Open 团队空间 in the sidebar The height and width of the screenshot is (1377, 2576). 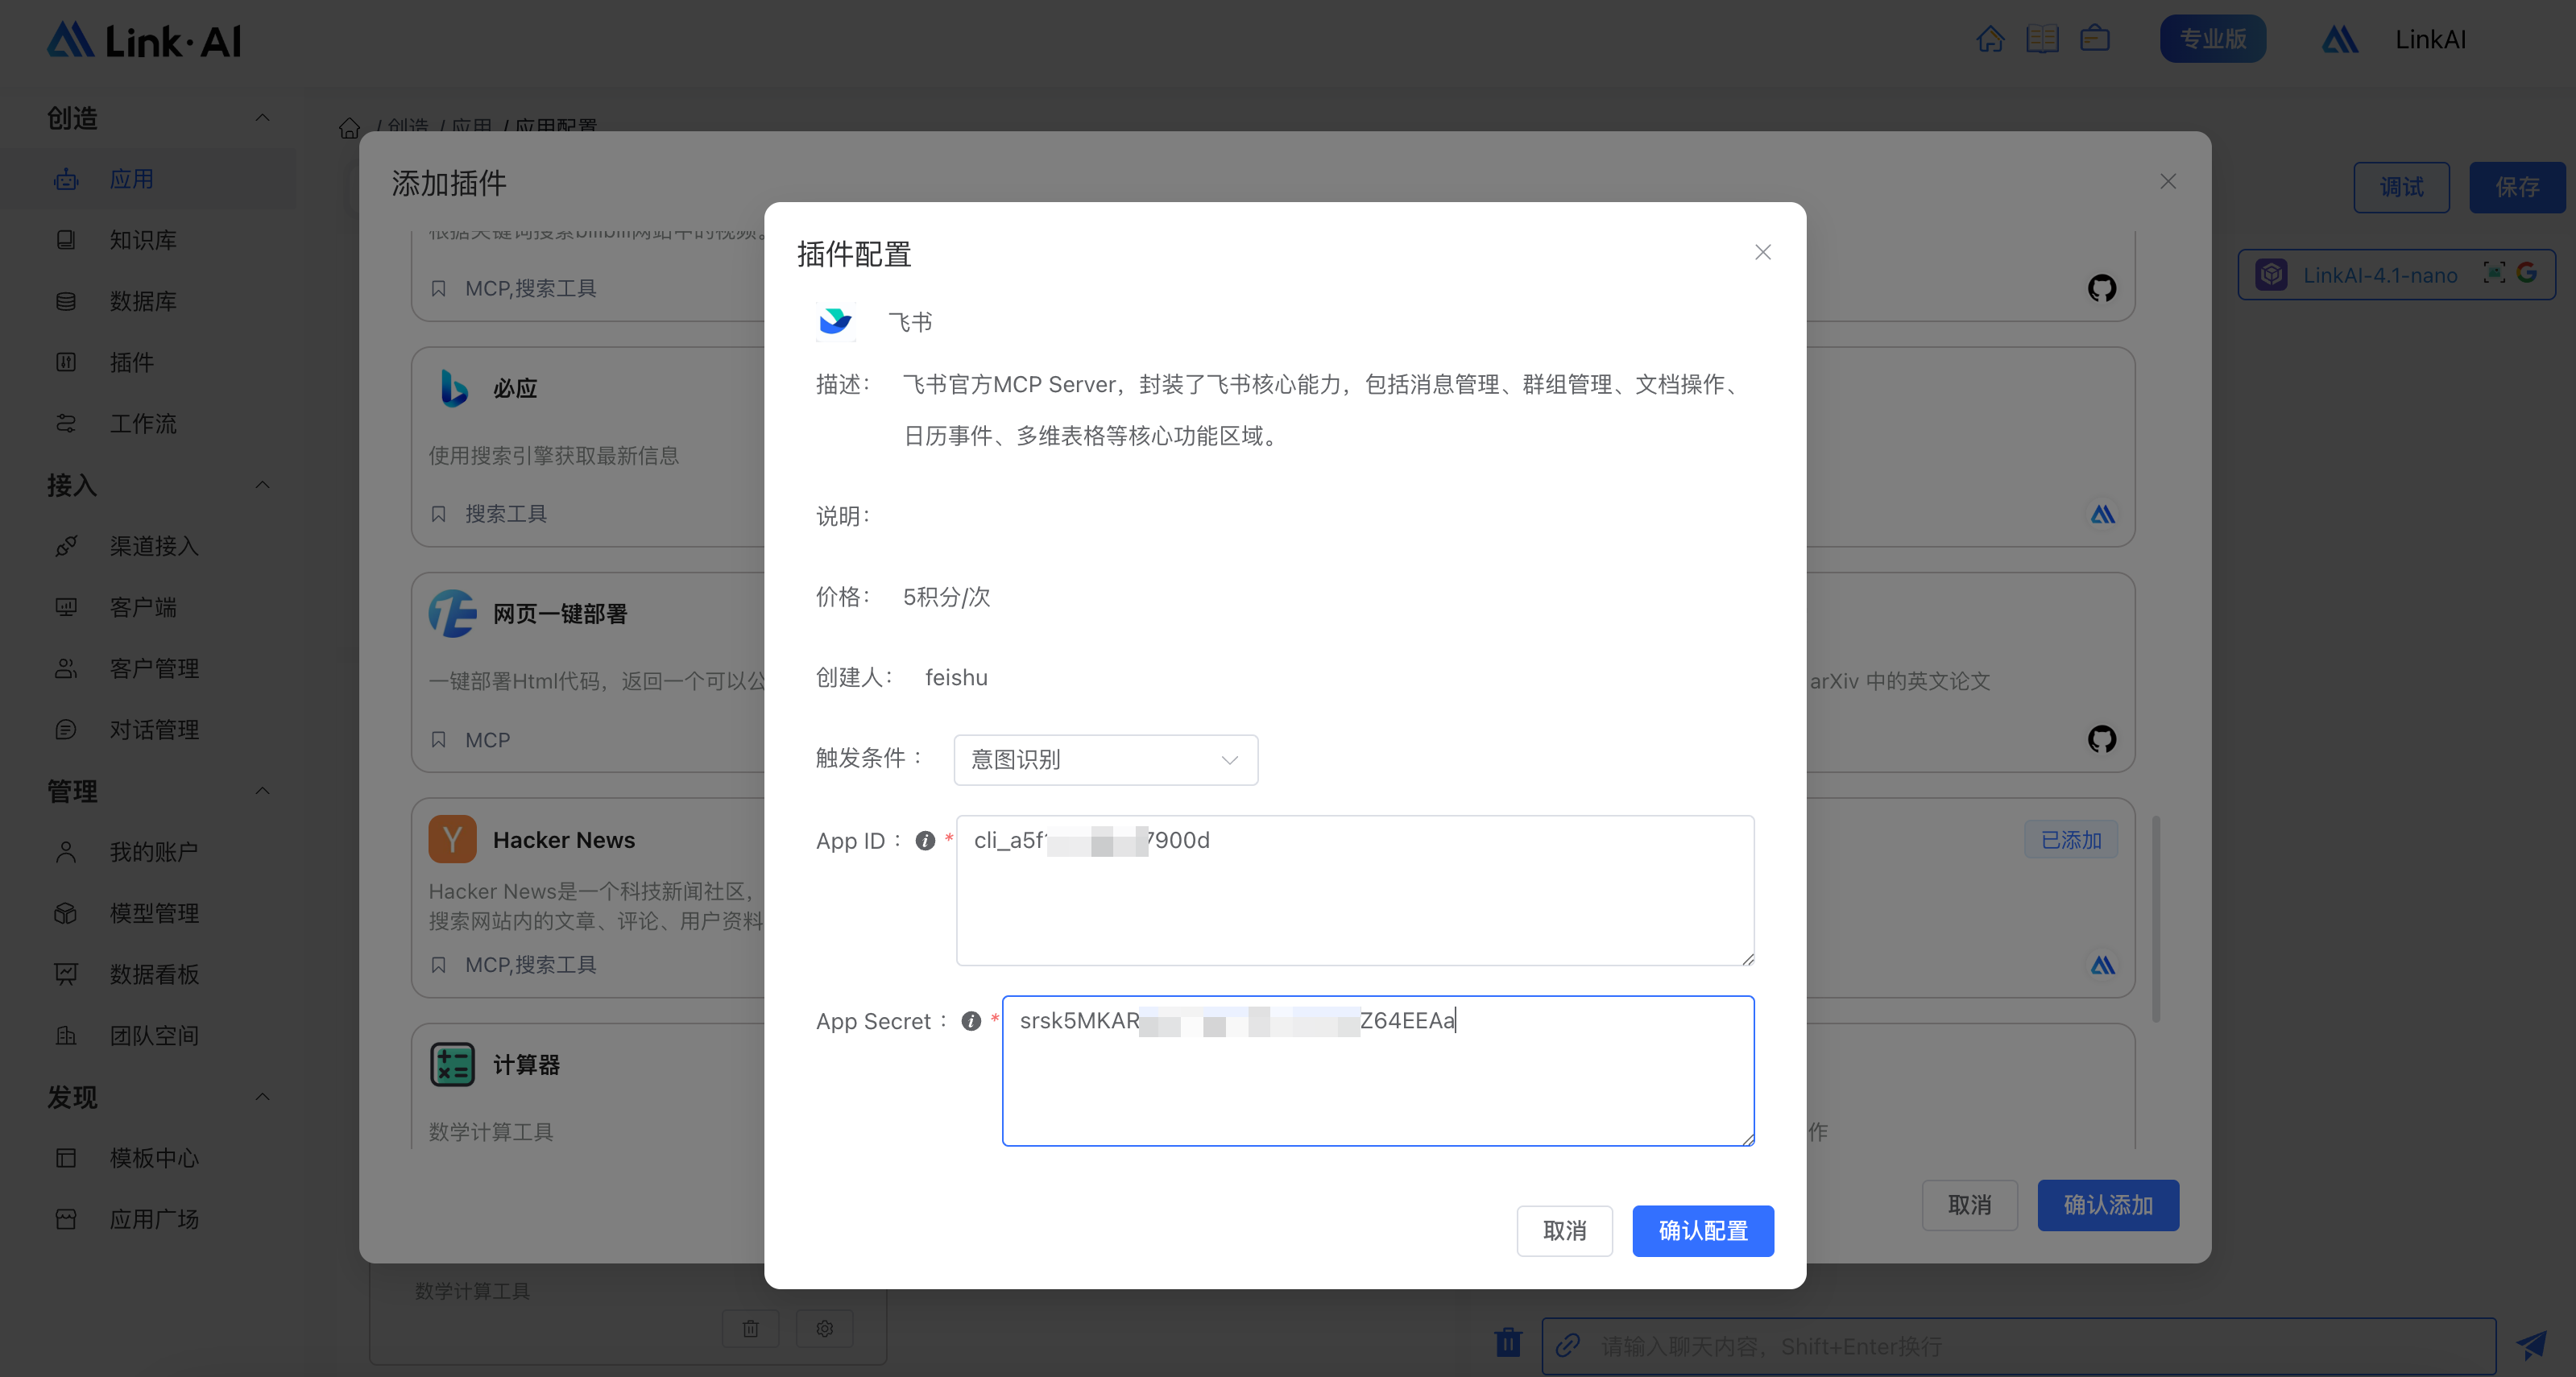tap(148, 1036)
